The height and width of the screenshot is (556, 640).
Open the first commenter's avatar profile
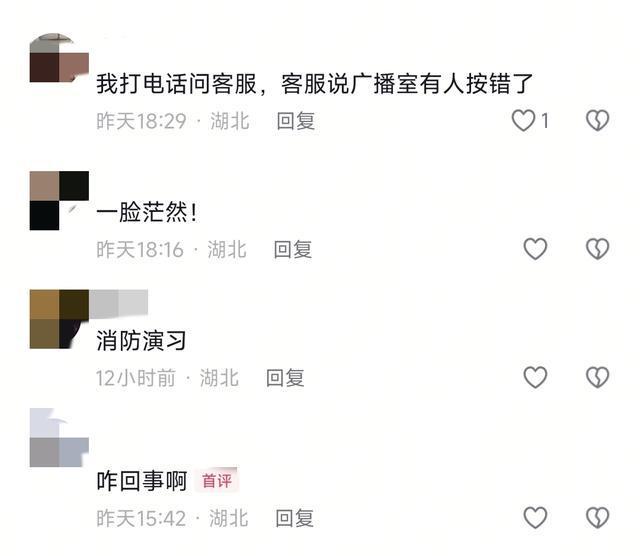pyautogui.click(x=59, y=58)
